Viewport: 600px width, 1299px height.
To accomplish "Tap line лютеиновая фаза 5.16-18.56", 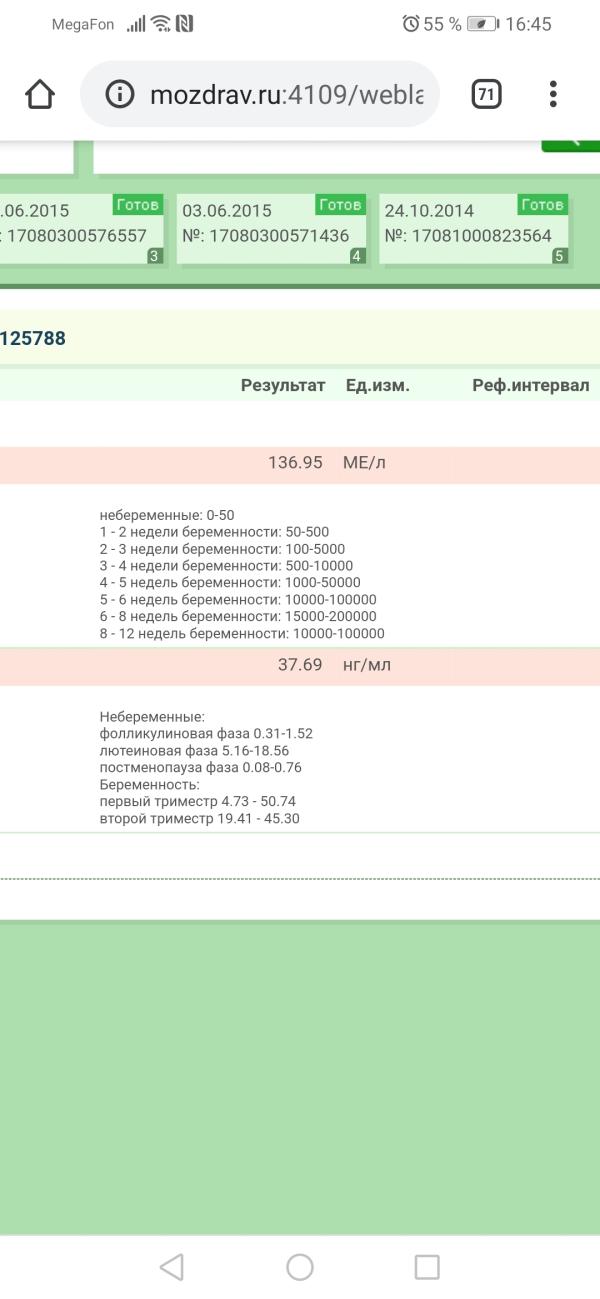I will [194, 751].
